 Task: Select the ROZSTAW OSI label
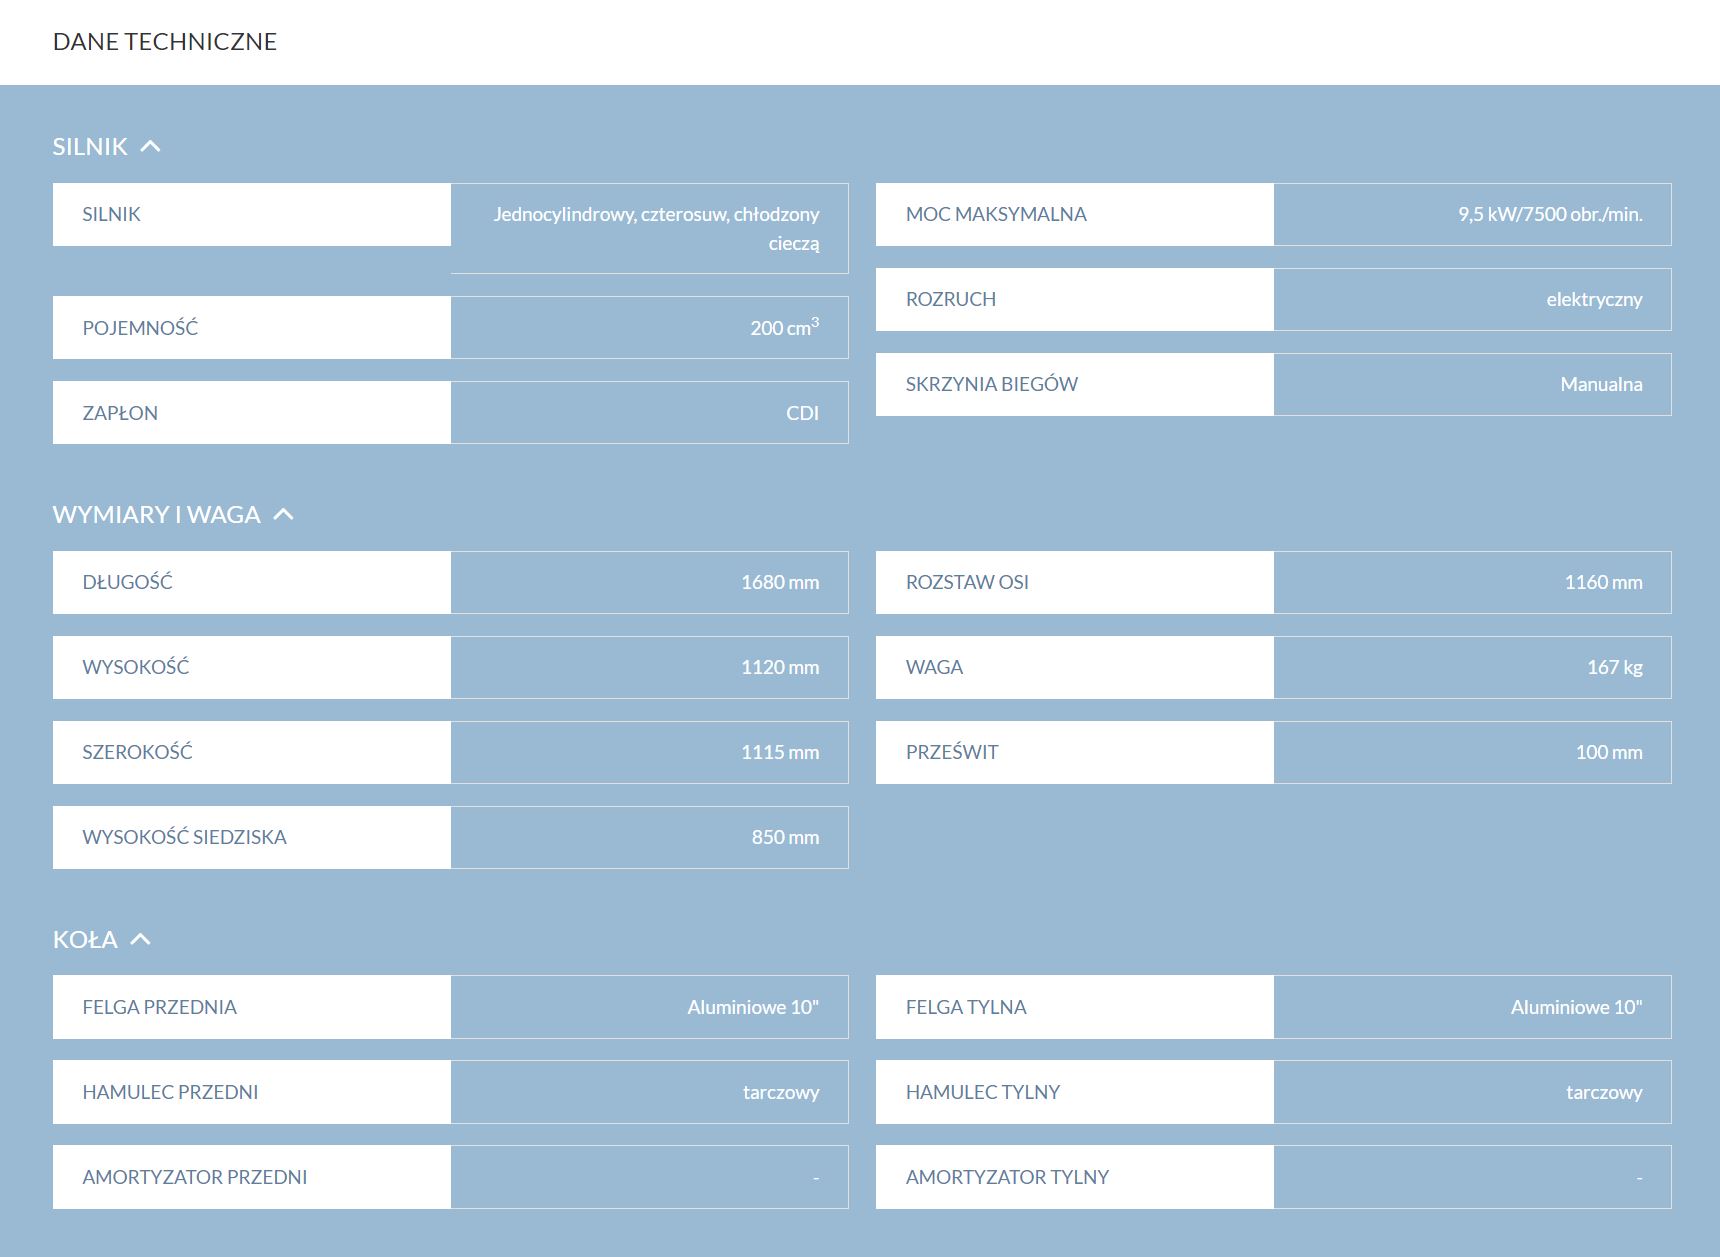(x=1075, y=582)
